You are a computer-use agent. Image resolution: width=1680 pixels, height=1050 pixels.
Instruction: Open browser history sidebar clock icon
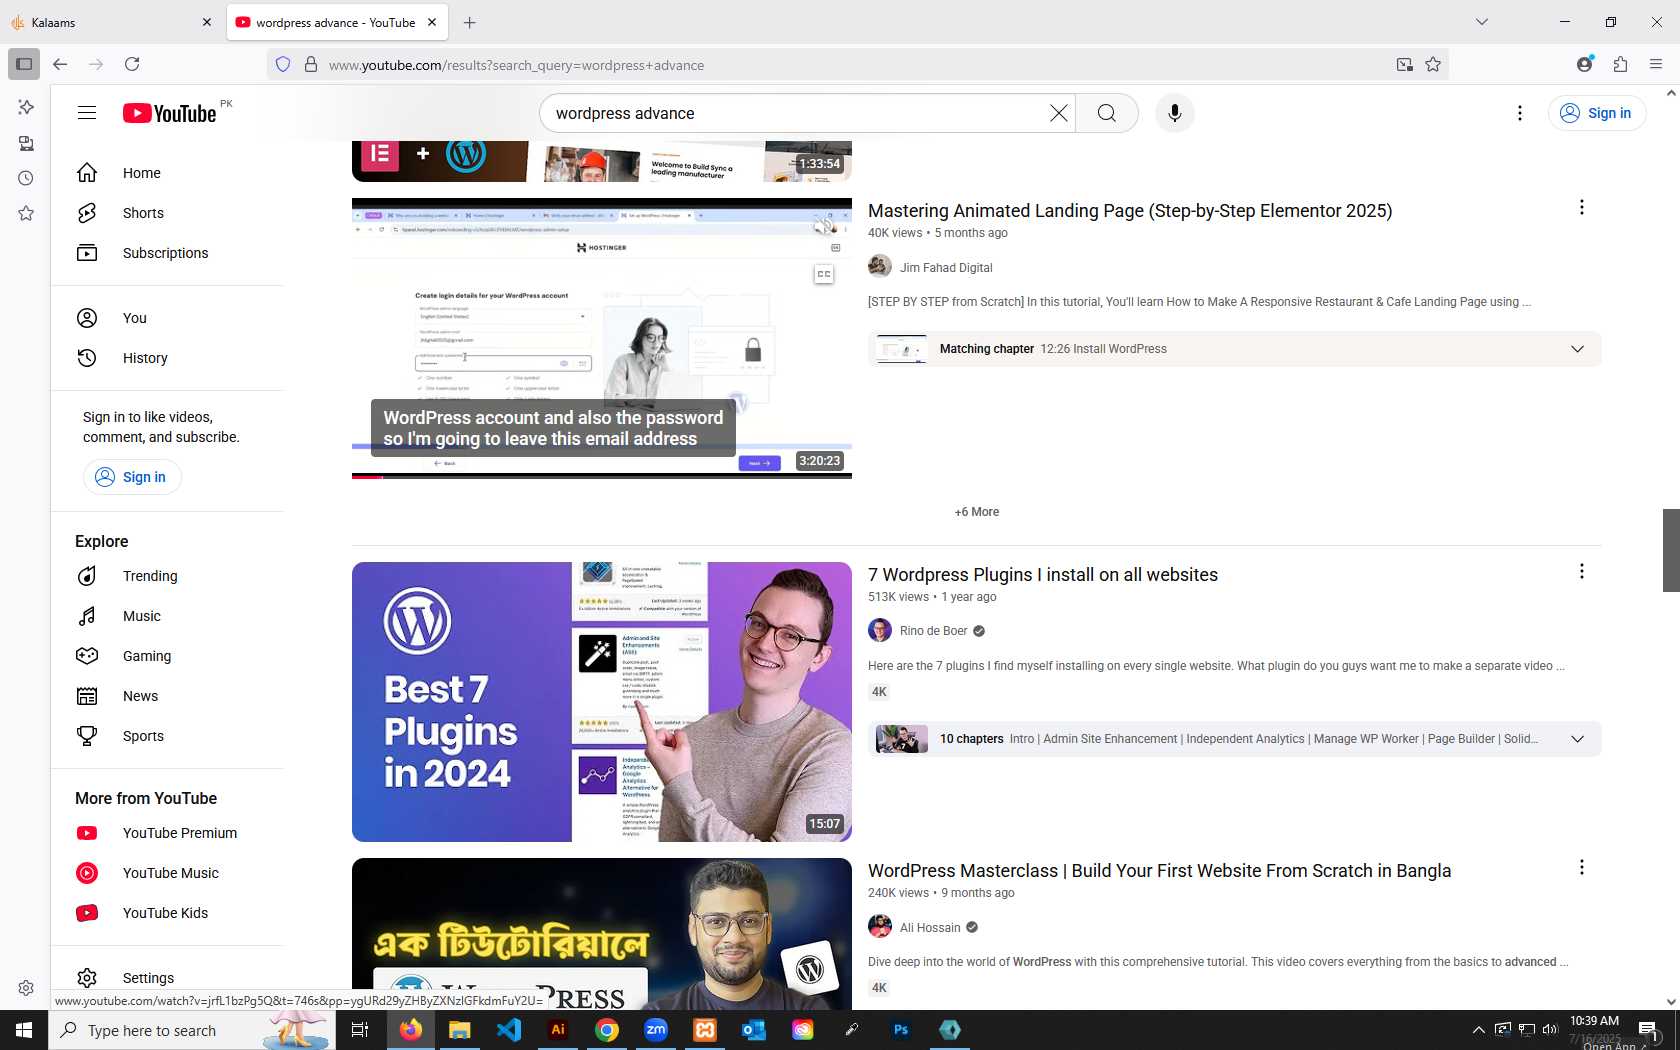(x=26, y=178)
